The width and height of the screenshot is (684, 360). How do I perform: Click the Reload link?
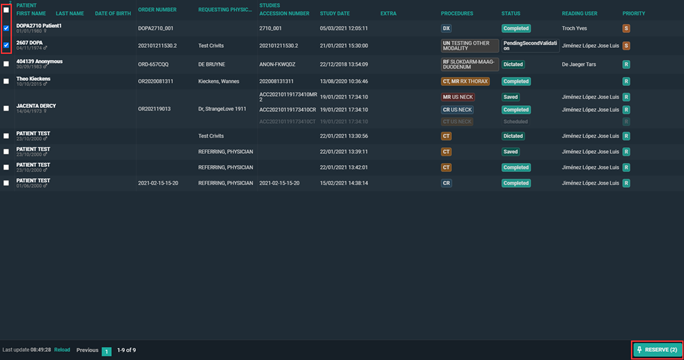click(x=62, y=350)
